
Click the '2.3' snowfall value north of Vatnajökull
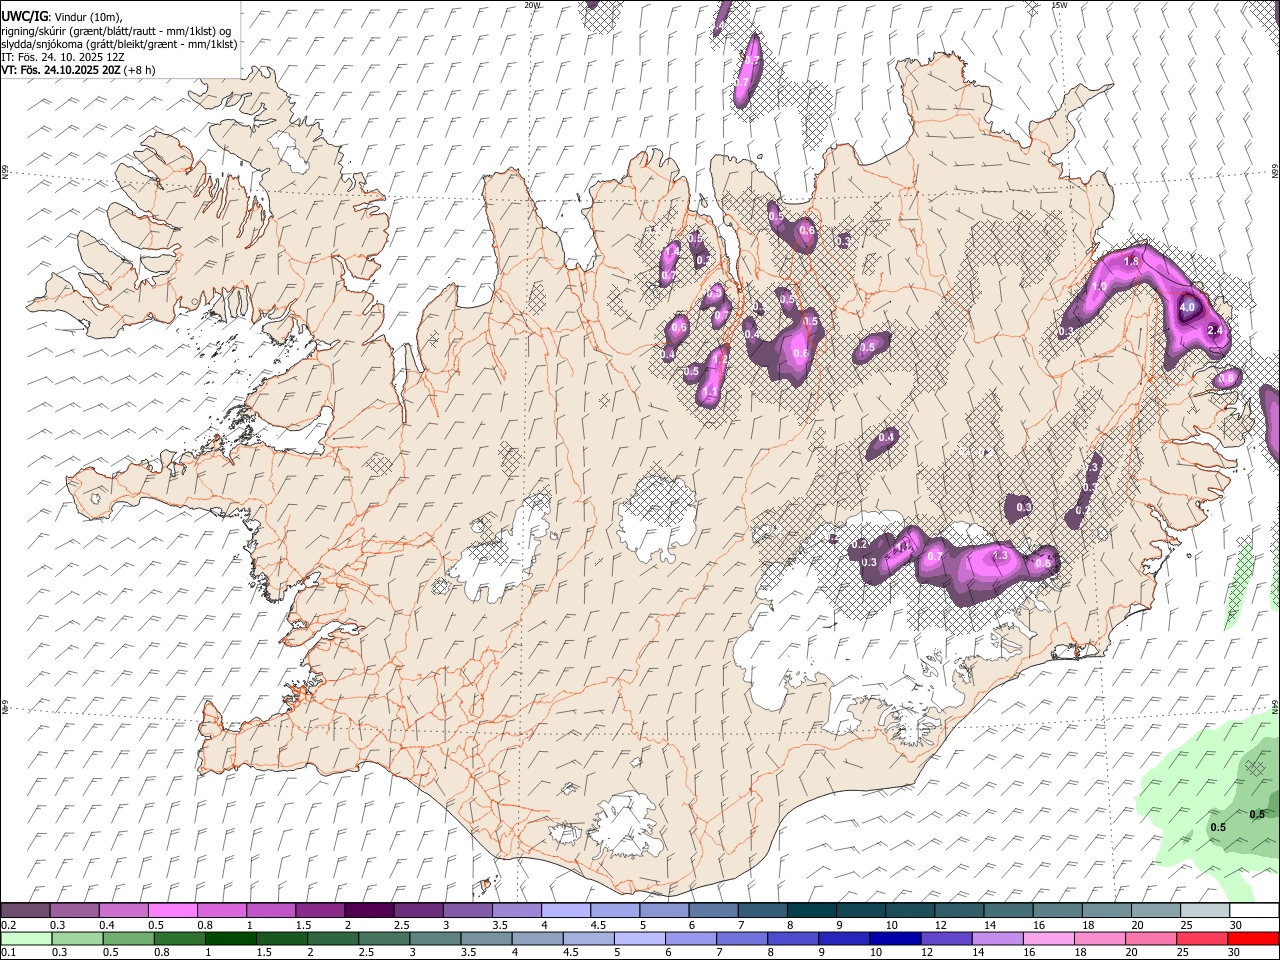(x=998, y=556)
